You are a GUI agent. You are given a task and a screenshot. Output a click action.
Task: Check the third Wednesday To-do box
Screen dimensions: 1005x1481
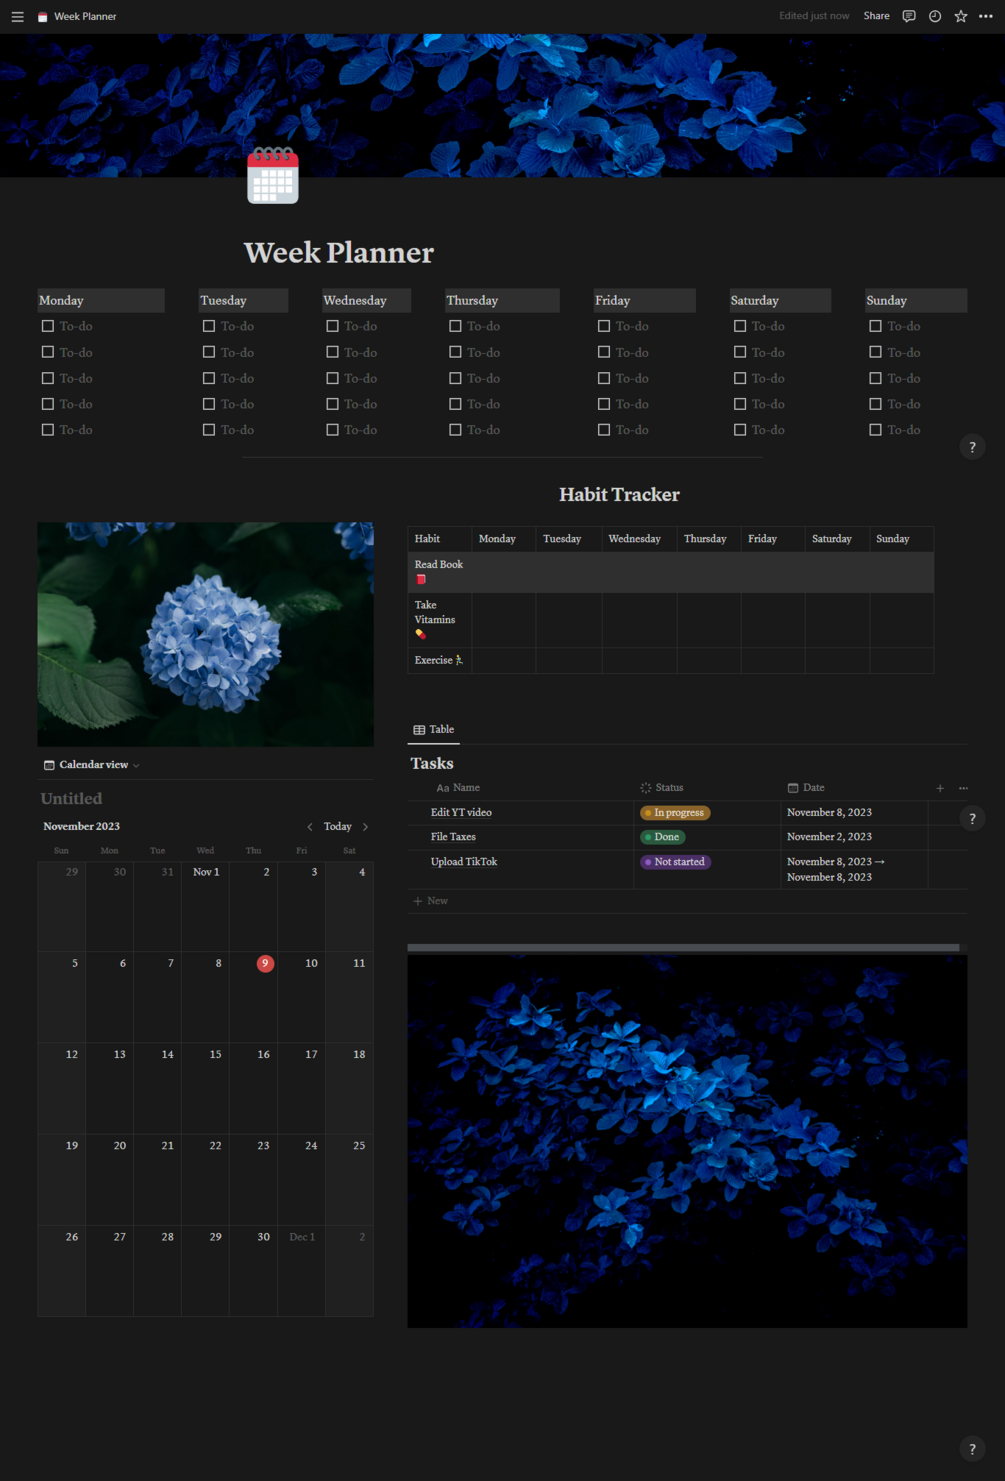[332, 378]
